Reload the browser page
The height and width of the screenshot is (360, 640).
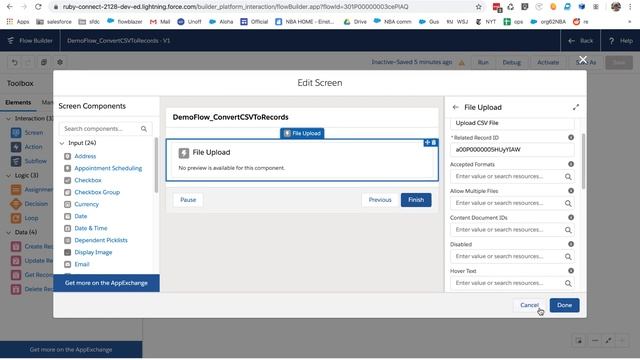pos(38,7)
